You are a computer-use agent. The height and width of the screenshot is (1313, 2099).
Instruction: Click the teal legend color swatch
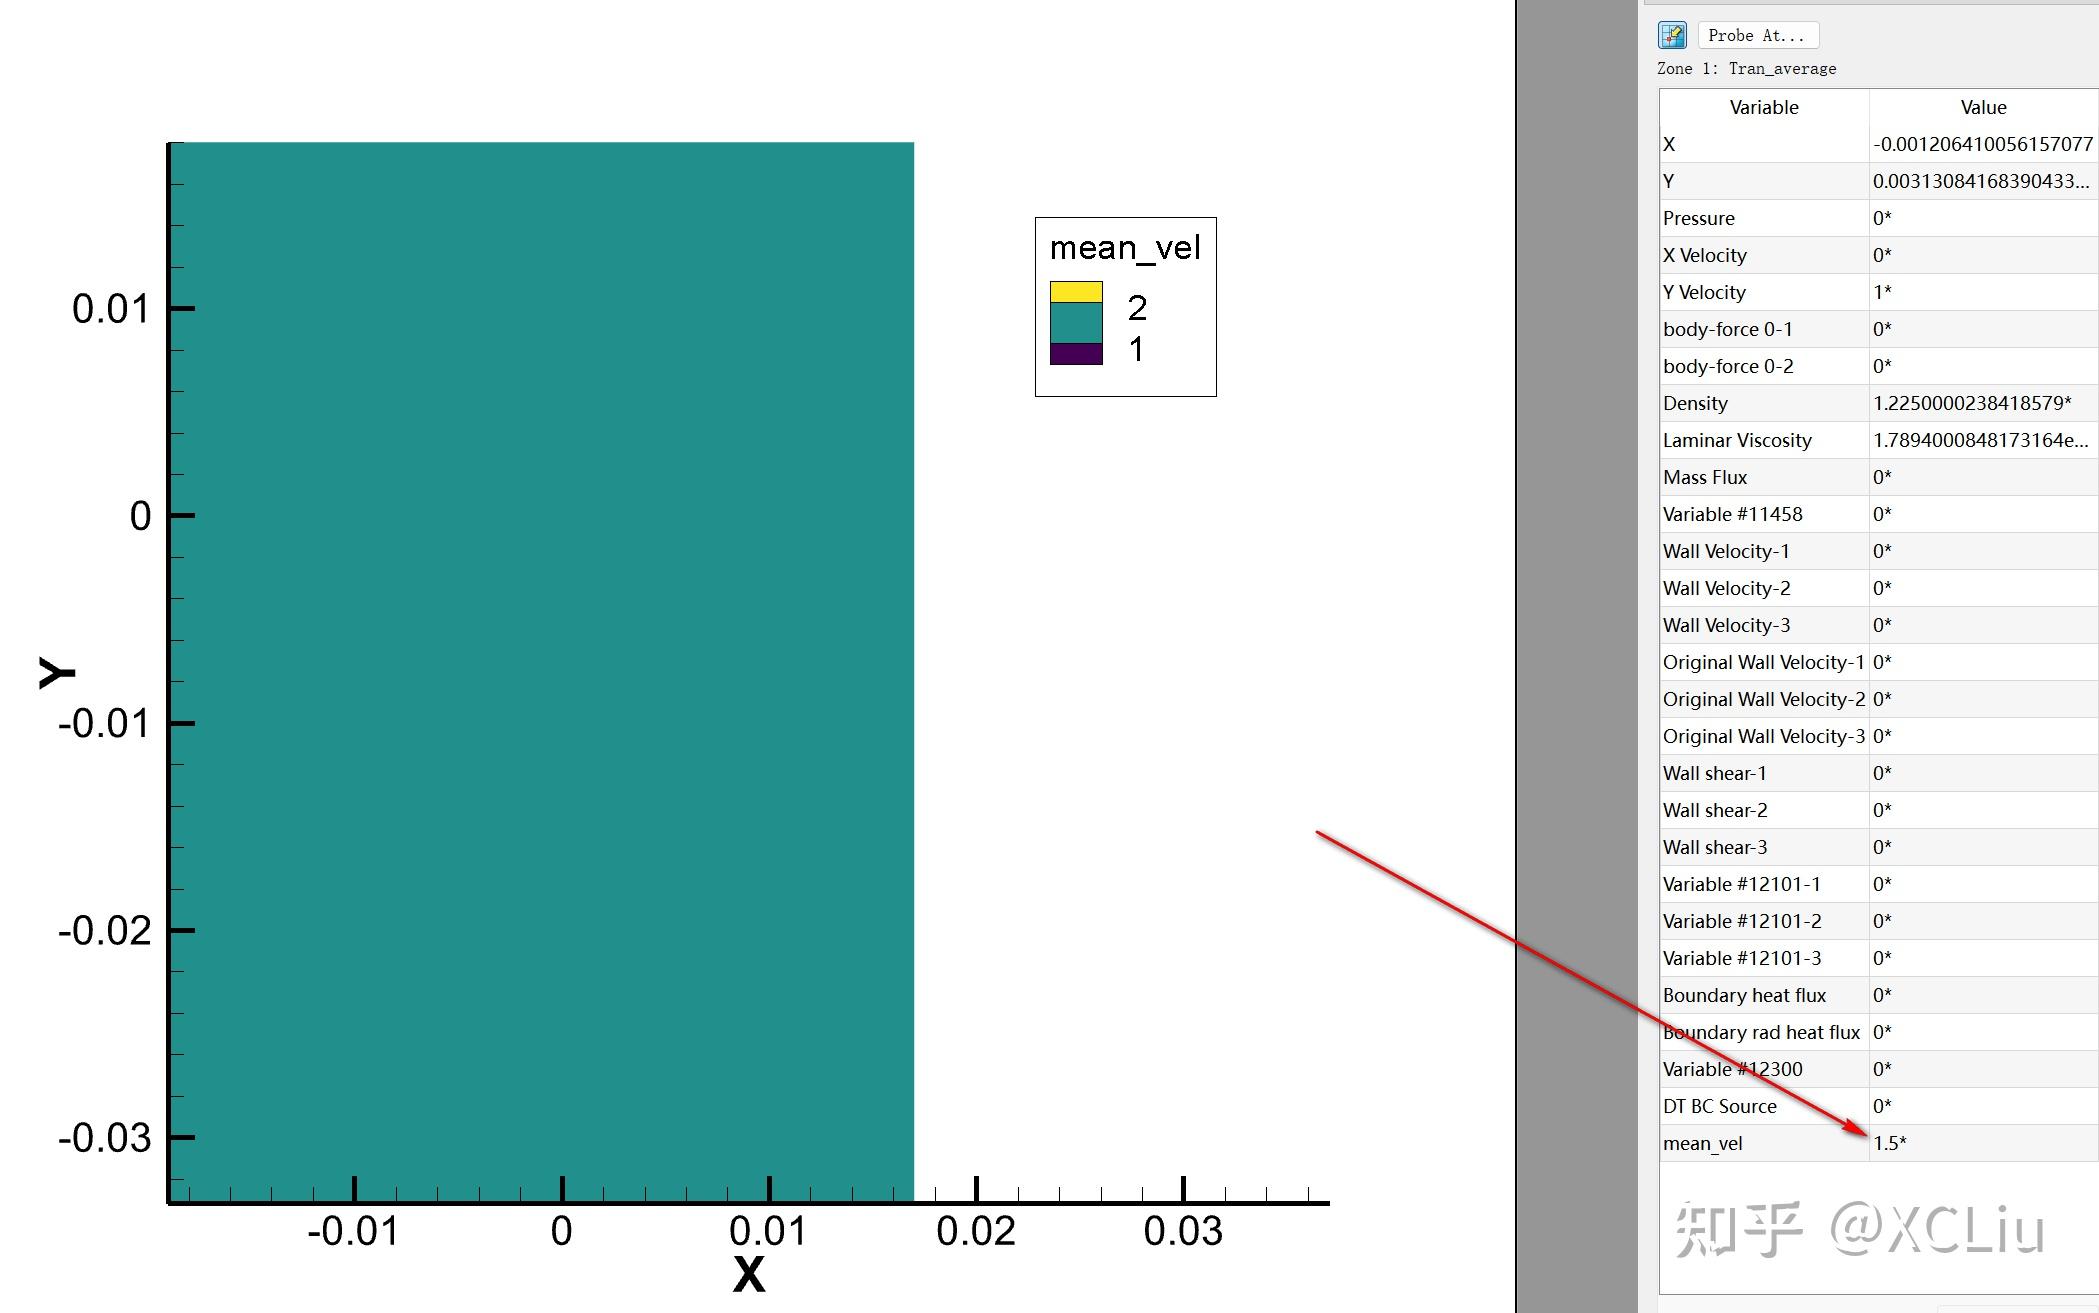click(x=1076, y=322)
